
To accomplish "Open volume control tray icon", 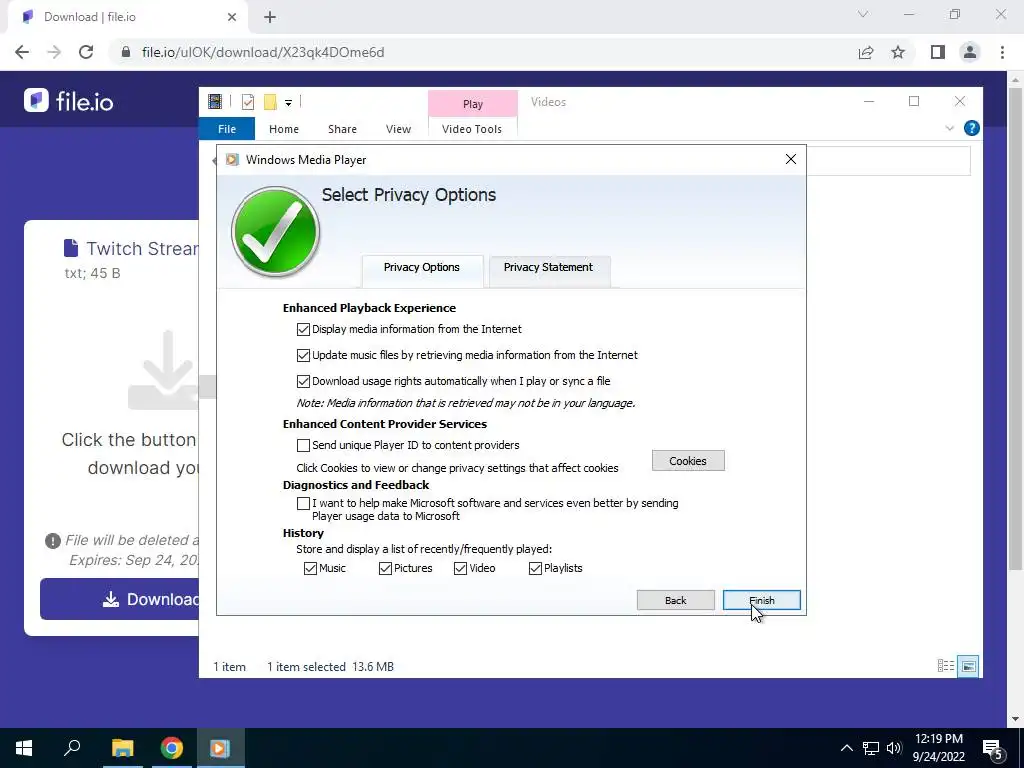I will [894, 748].
